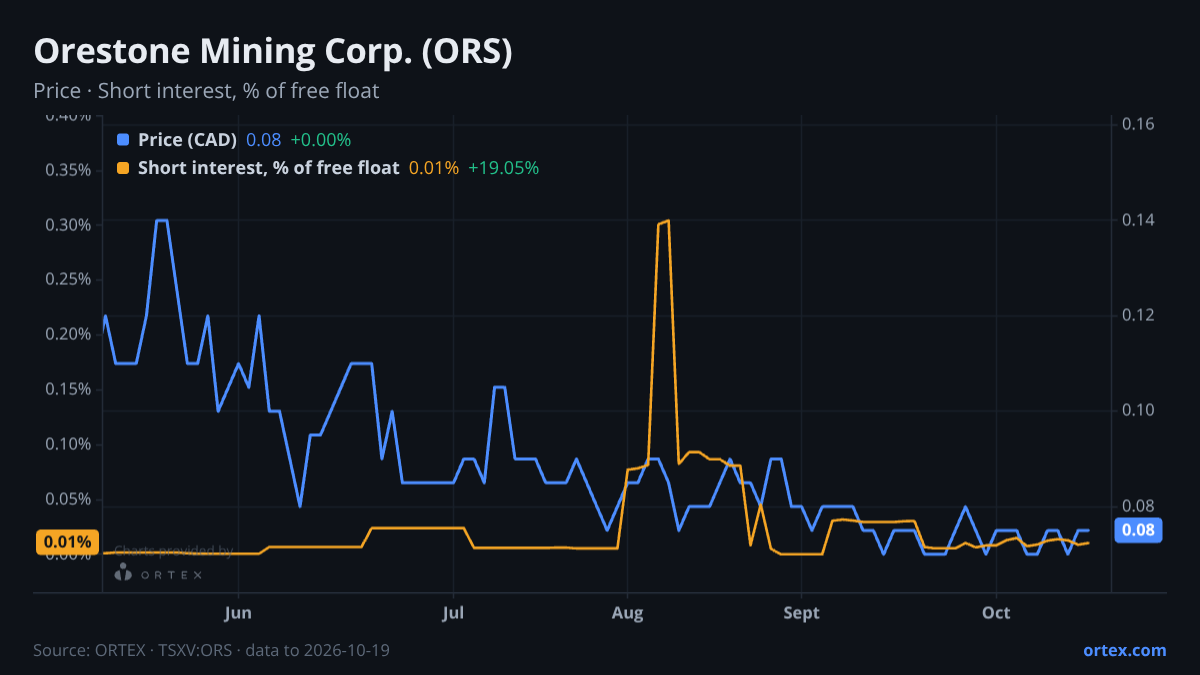Click the 0.30% left axis label

(69, 224)
